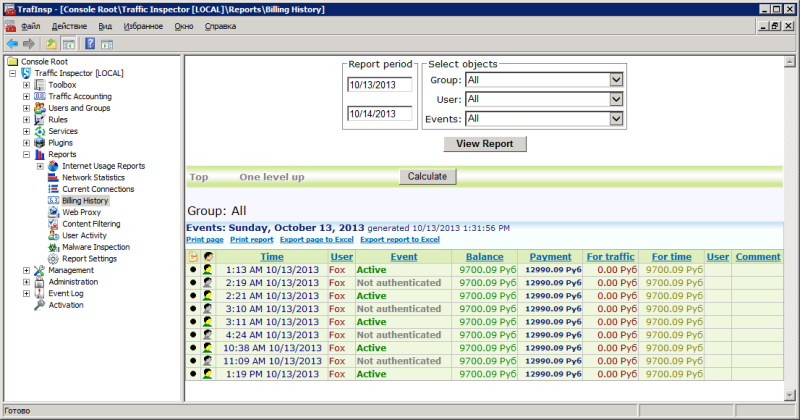Click the View Report button
The image size is (800, 420).
485,144
